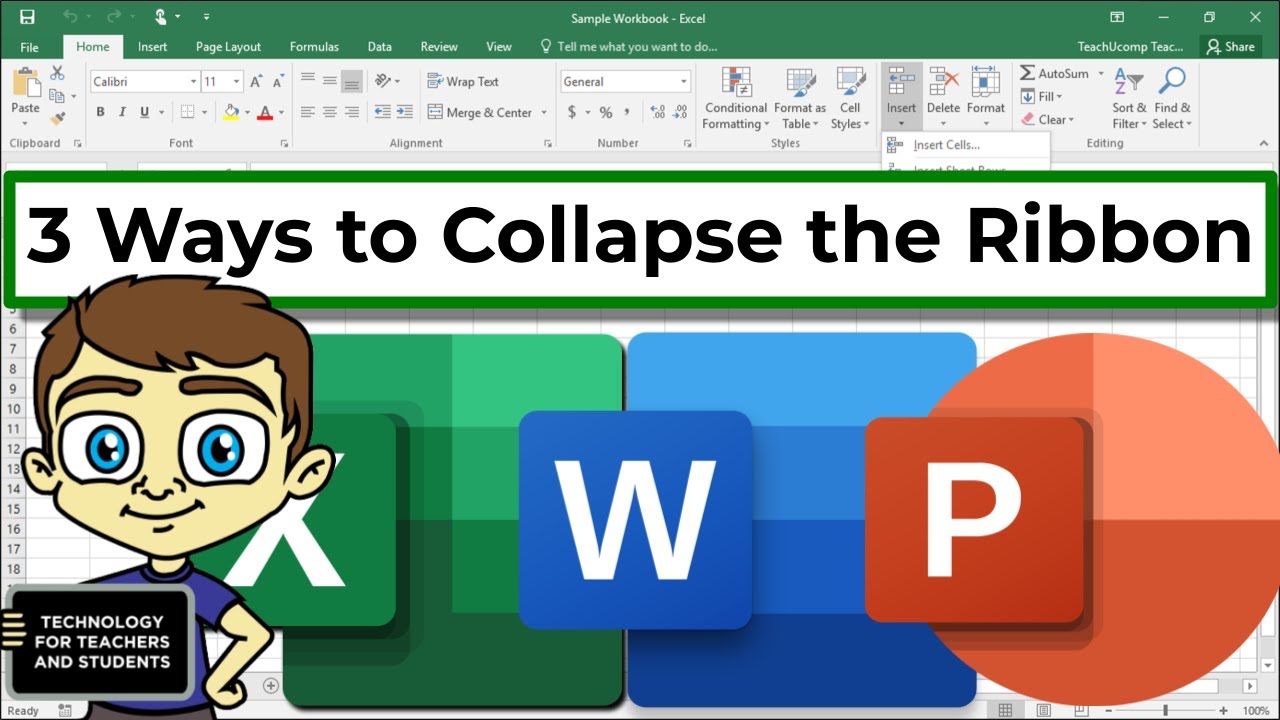Image resolution: width=1280 pixels, height=720 pixels.
Task: Expand the Paste options arrow
Action: tap(26, 123)
